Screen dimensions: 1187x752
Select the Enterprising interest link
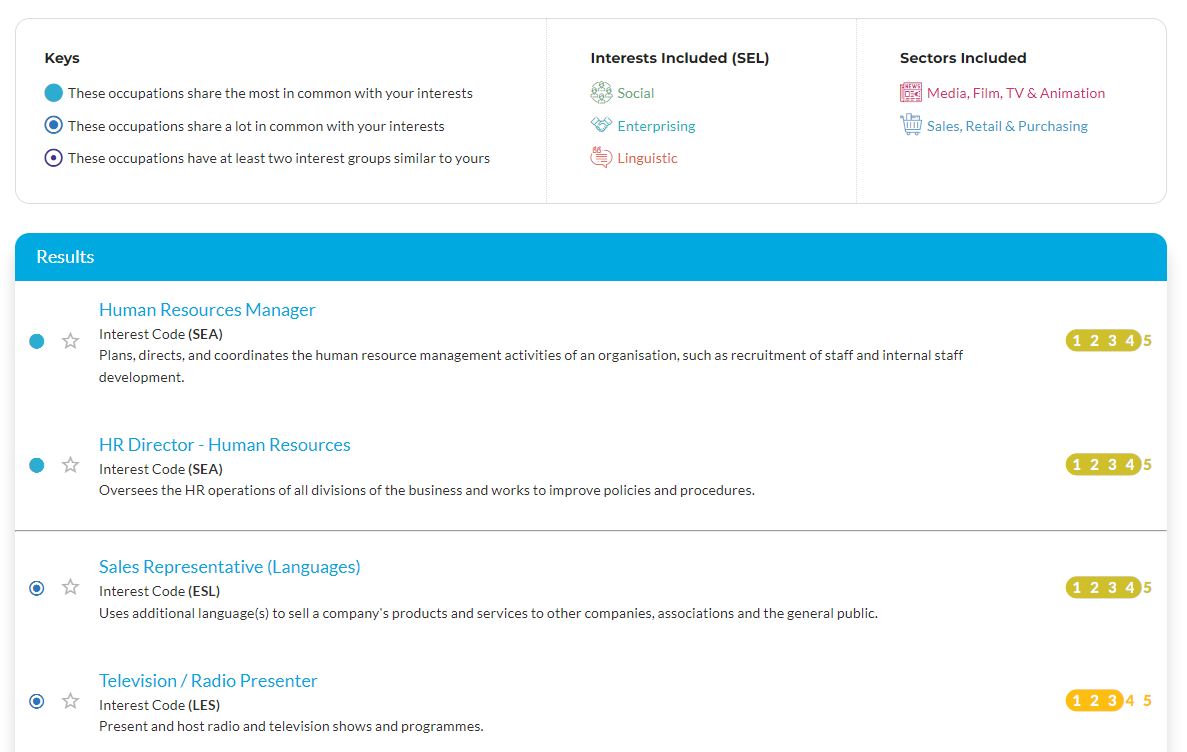point(656,126)
